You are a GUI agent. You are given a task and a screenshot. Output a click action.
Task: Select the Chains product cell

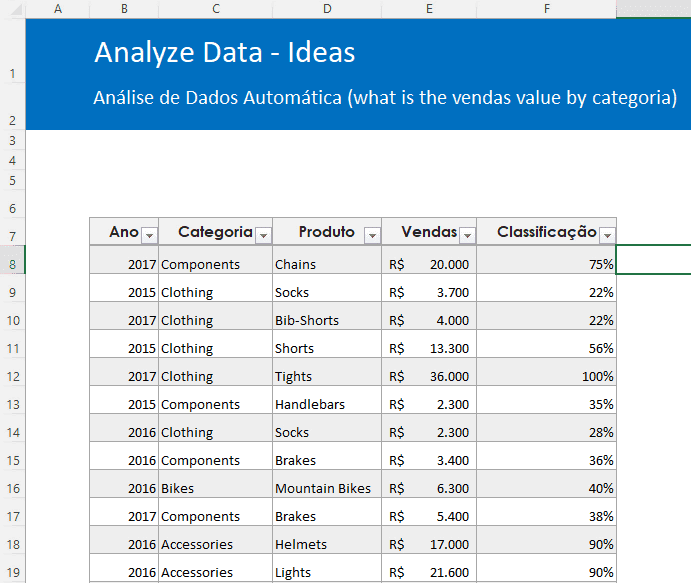(x=326, y=264)
